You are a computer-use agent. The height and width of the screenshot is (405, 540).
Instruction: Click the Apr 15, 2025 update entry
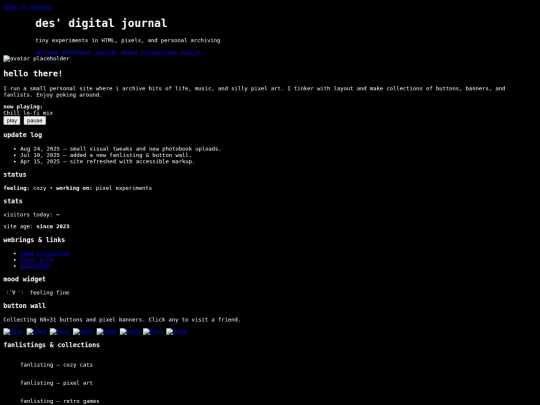[107, 162]
